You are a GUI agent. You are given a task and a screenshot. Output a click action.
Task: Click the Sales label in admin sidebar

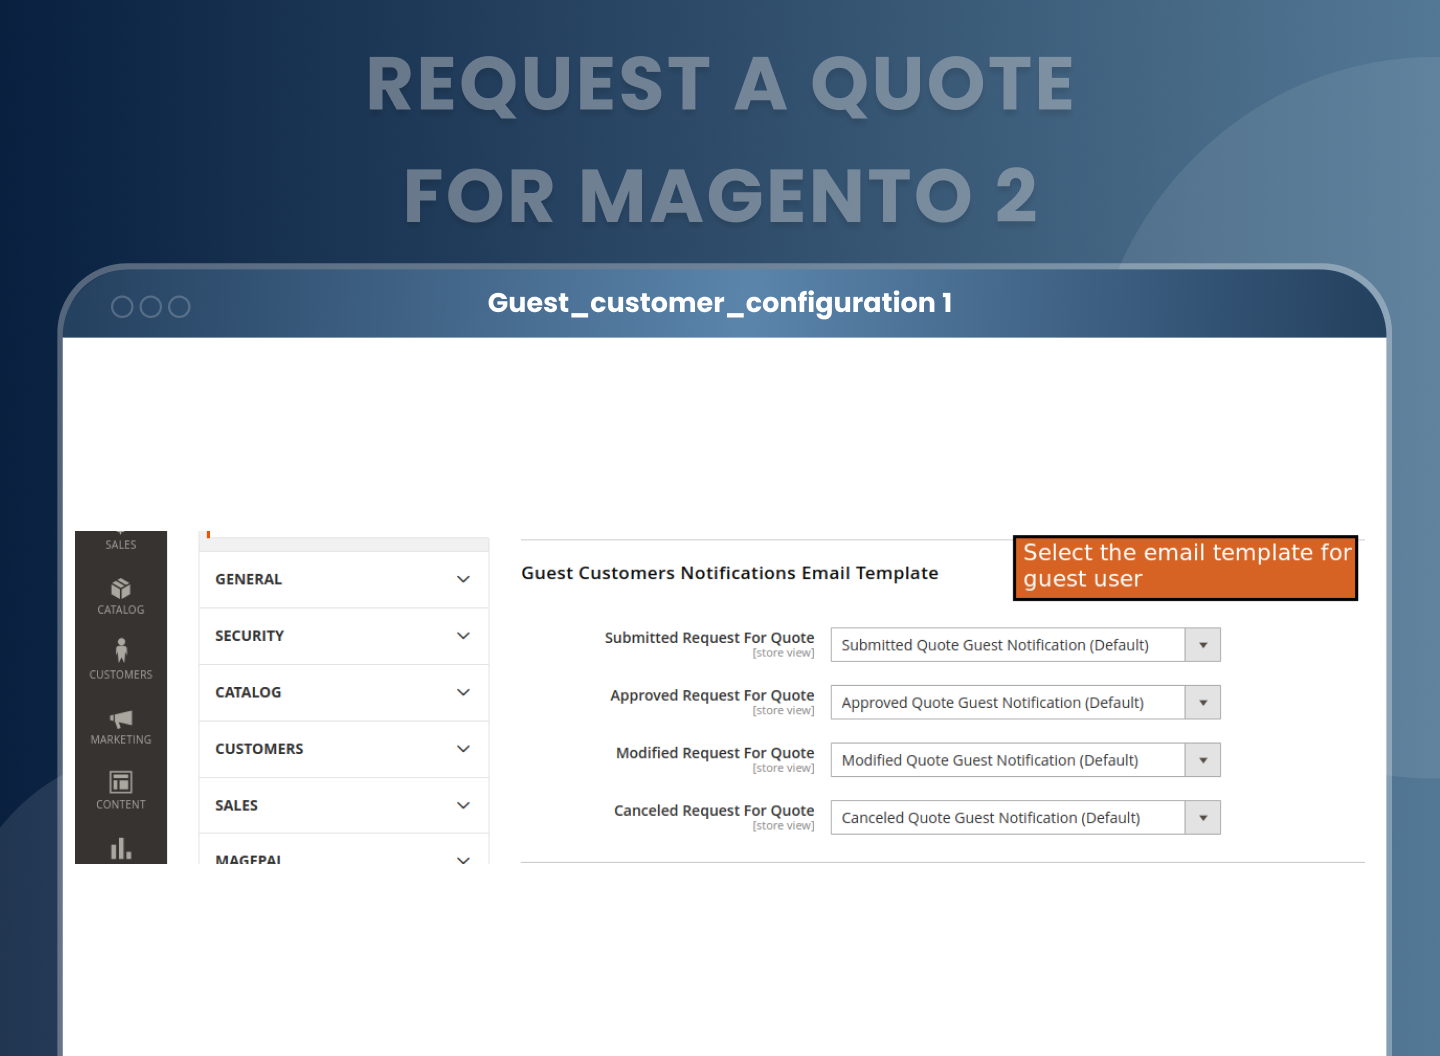[x=121, y=544]
